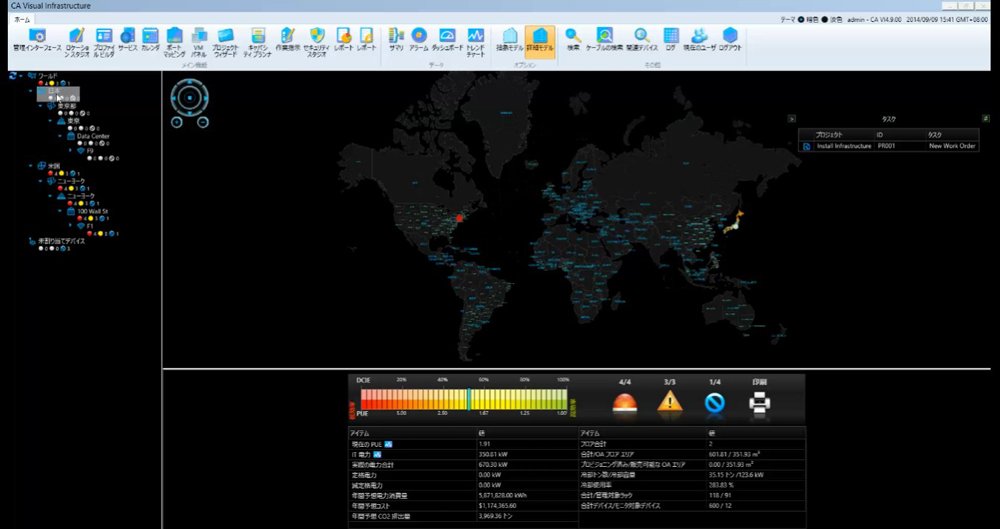Open the ログ log viewer
1000x529 pixels.
click(671, 40)
